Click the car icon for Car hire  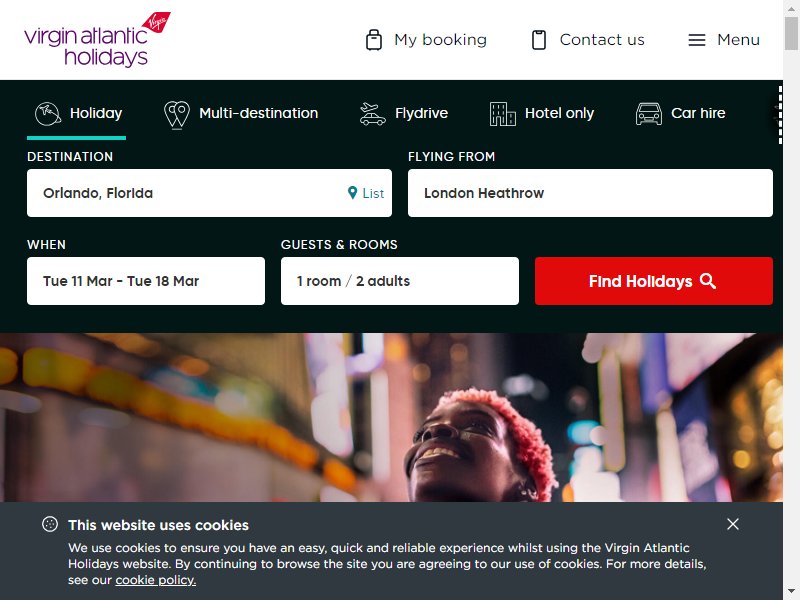[648, 114]
